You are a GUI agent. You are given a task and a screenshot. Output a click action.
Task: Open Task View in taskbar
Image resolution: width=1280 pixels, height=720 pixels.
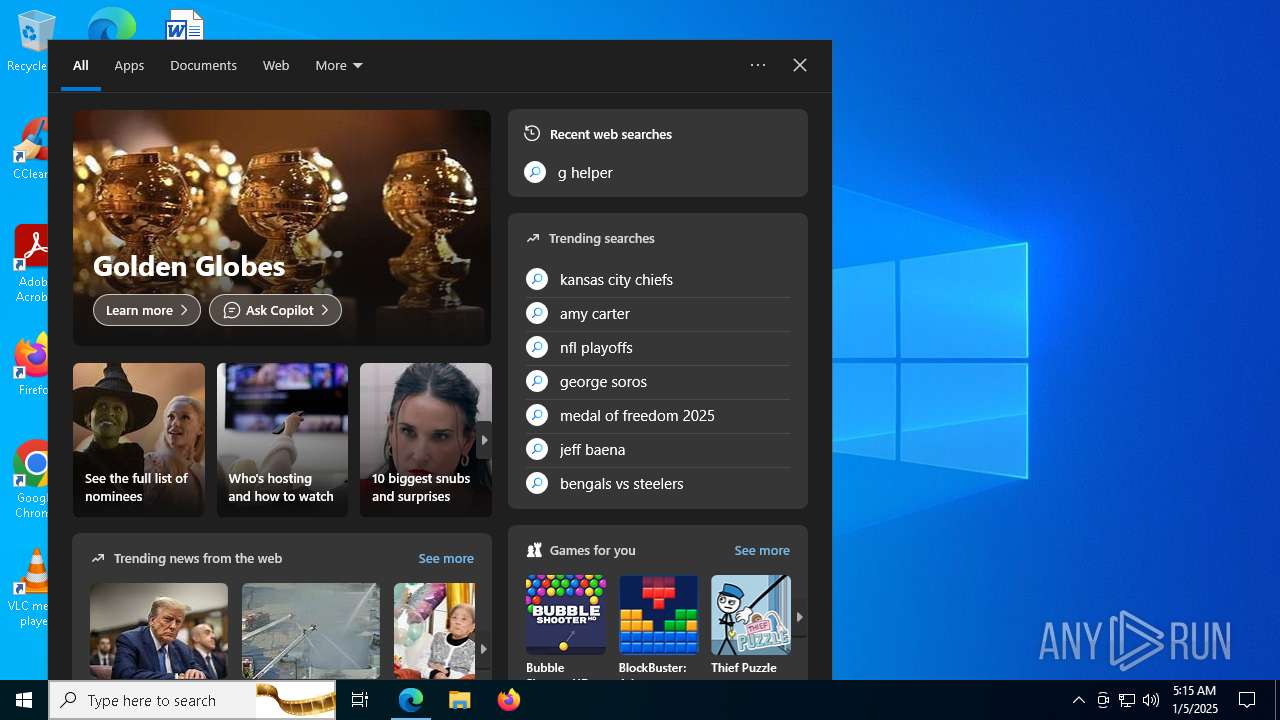pyautogui.click(x=360, y=700)
